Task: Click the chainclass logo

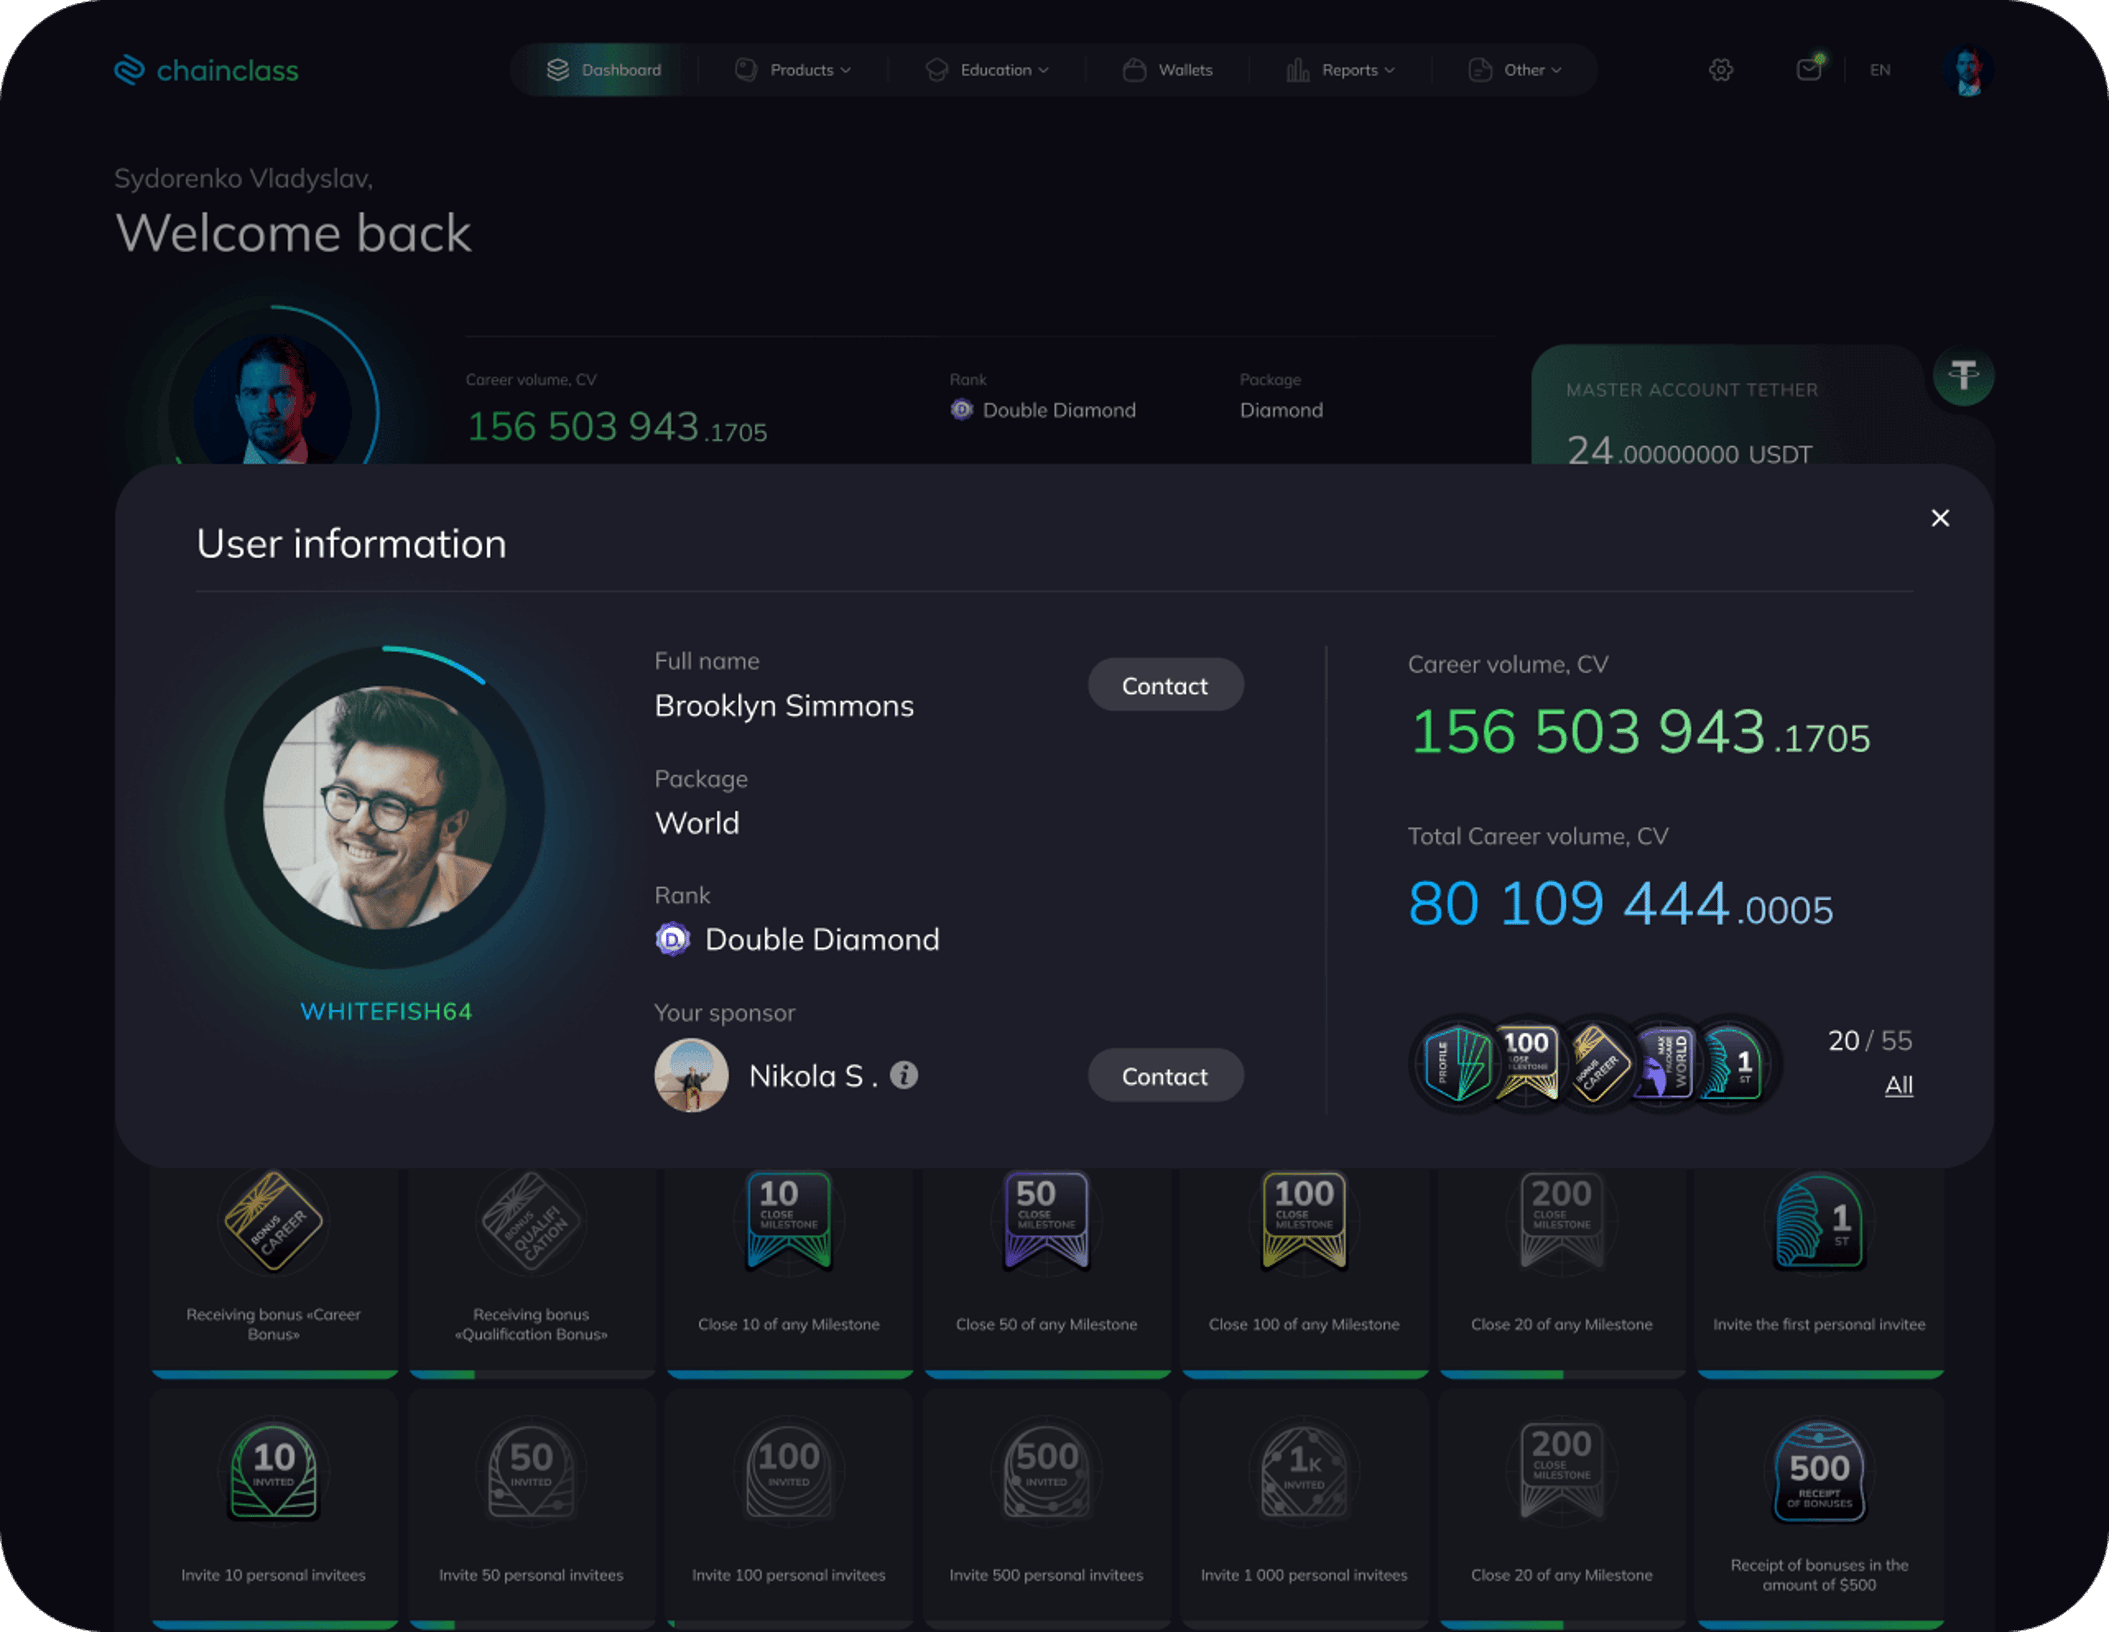Action: [207, 70]
